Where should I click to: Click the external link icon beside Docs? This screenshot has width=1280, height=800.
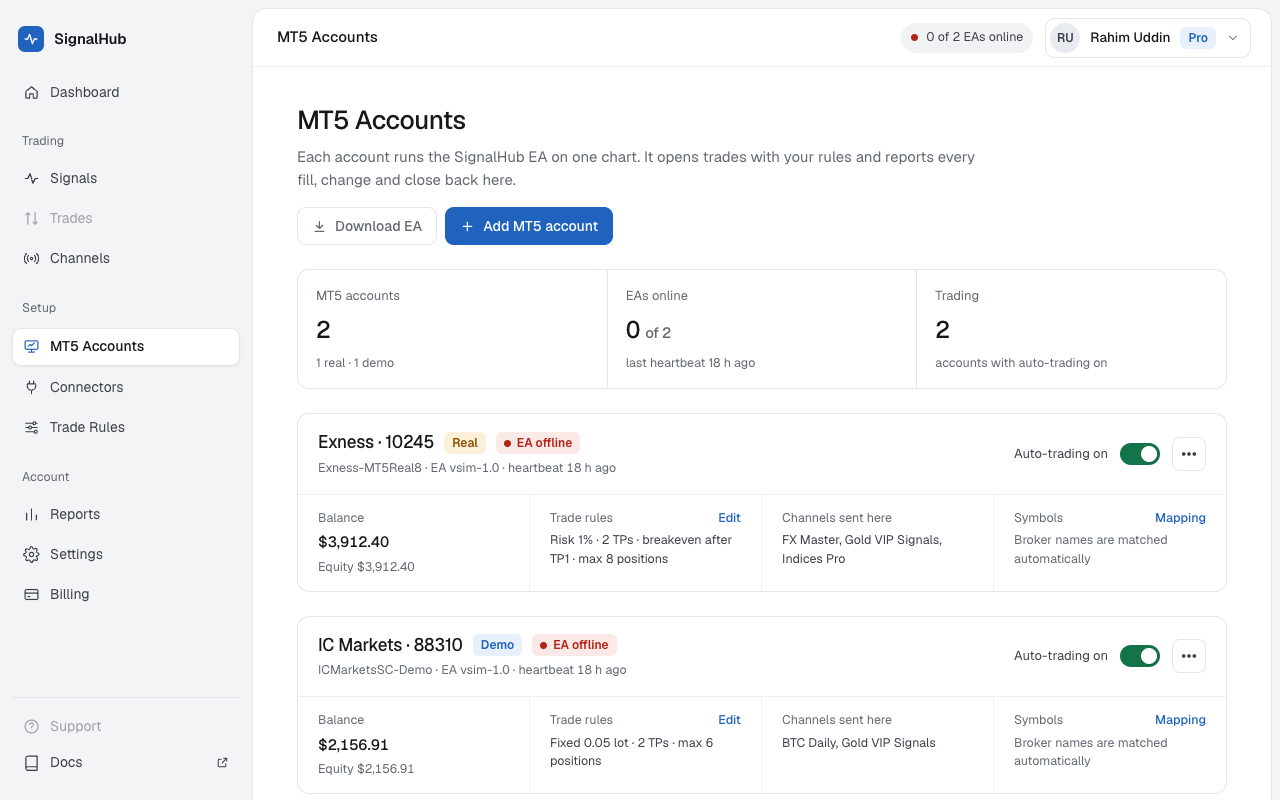point(222,762)
